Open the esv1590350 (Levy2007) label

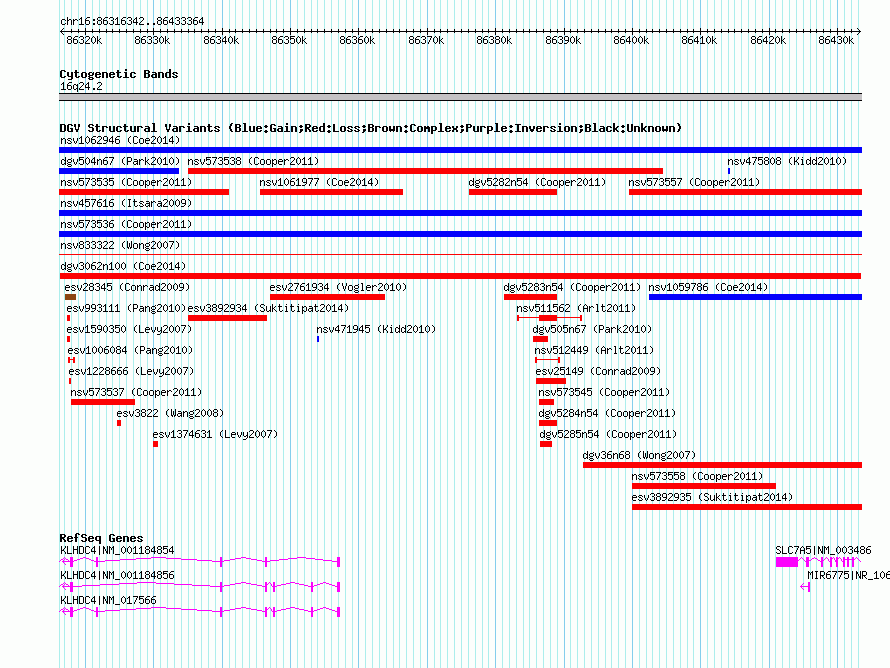coord(129,329)
